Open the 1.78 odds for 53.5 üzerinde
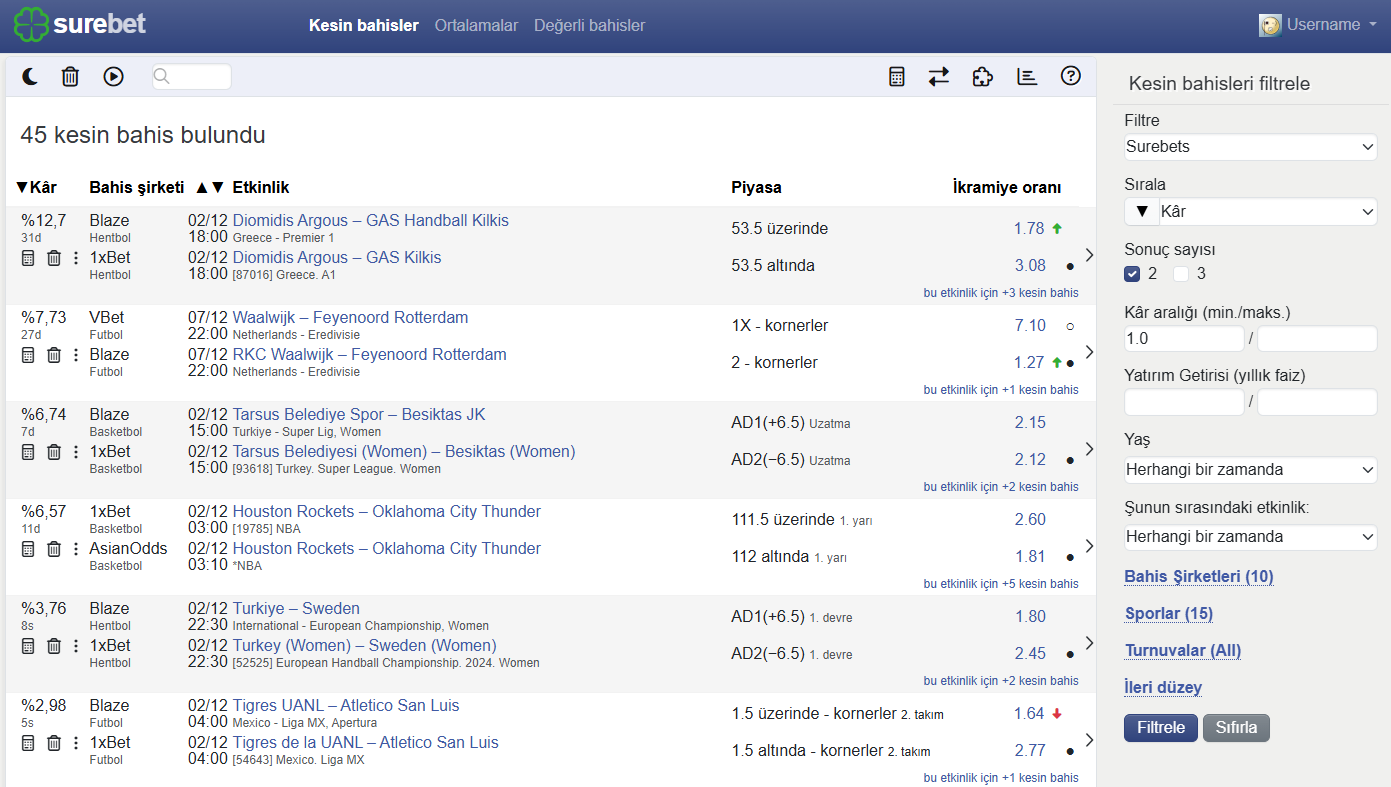 (x=1029, y=229)
